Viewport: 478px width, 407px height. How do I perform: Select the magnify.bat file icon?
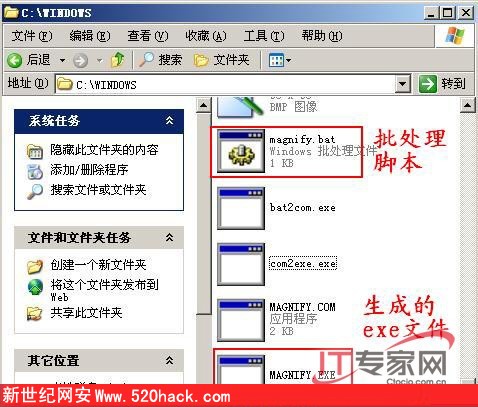(241, 151)
